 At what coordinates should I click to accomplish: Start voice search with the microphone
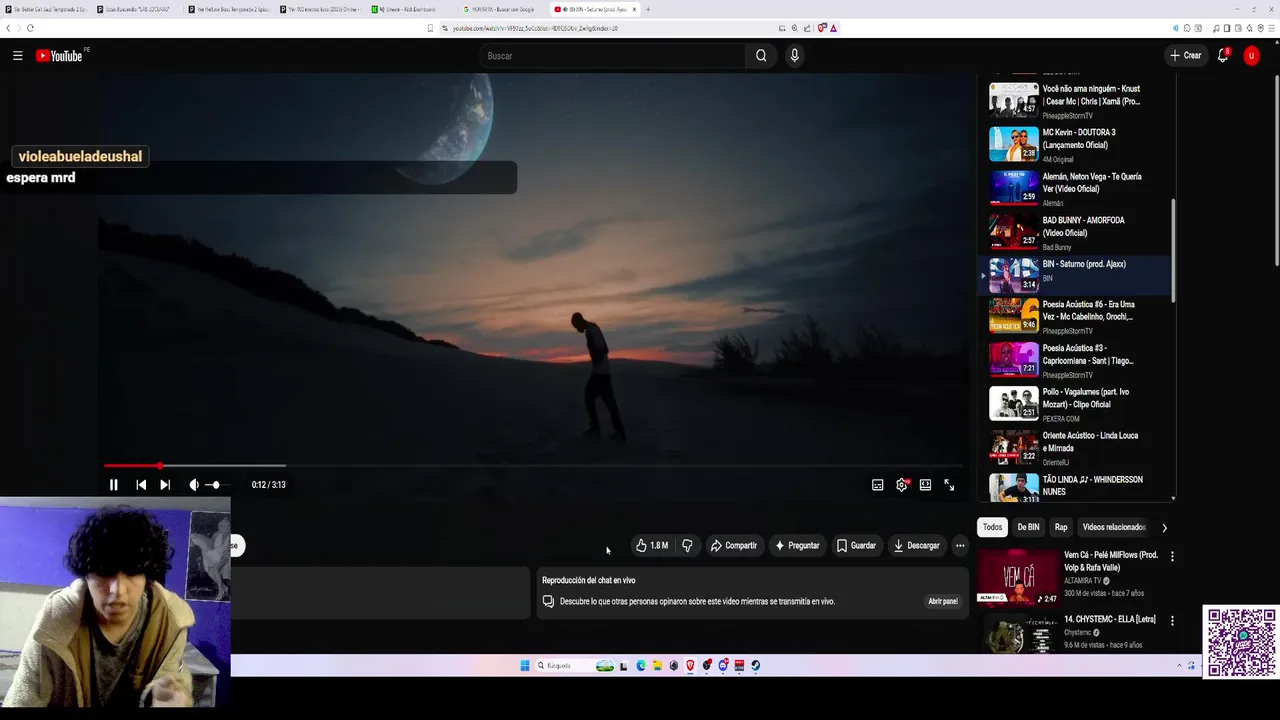794,56
